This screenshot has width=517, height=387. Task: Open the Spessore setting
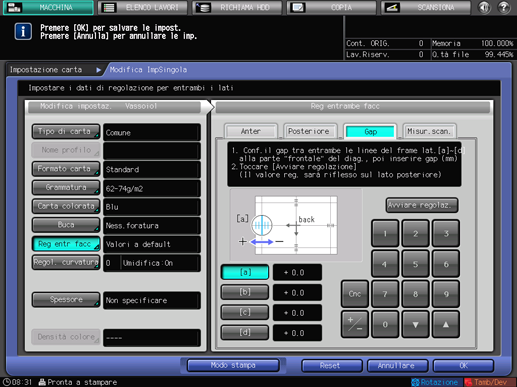[x=66, y=300]
